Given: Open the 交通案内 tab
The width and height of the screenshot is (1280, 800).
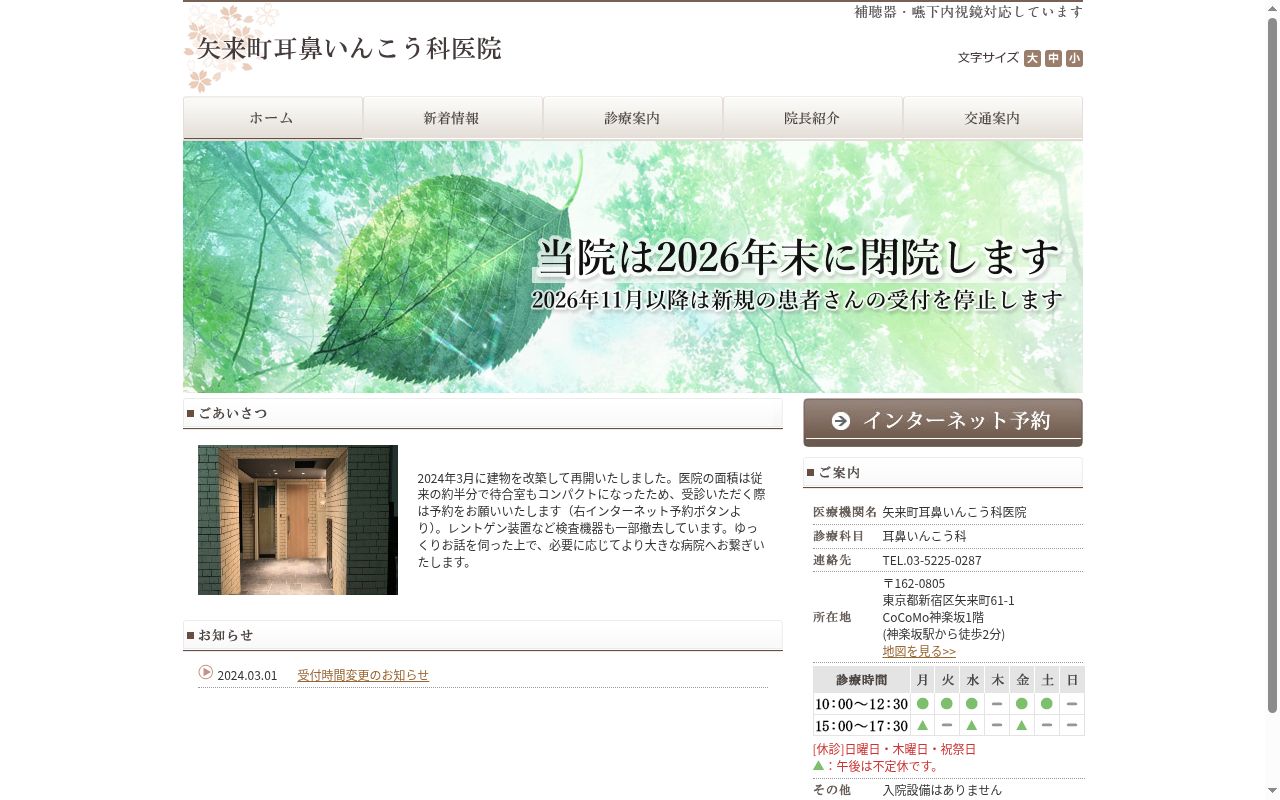Looking at the screenshot, I should (x=993, y=118).
